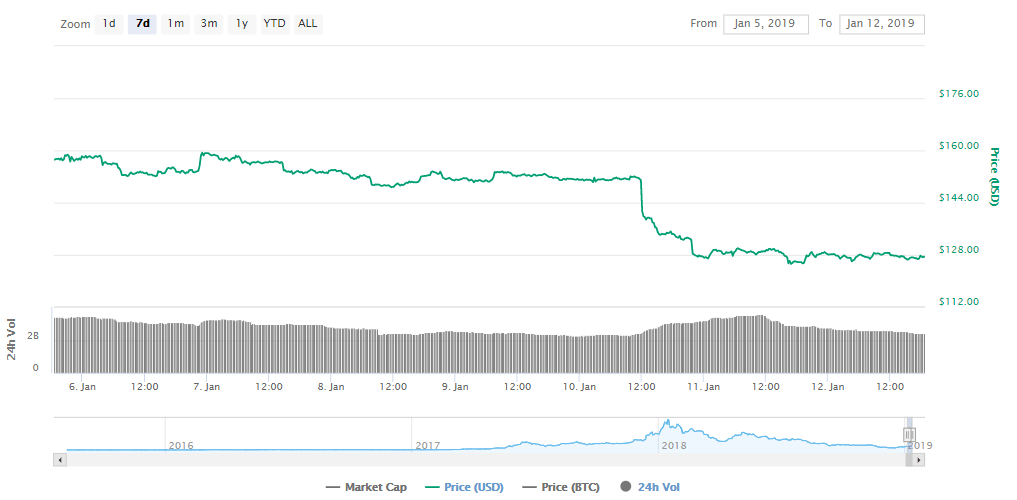Click the 2018 peak in navigator

665,423
